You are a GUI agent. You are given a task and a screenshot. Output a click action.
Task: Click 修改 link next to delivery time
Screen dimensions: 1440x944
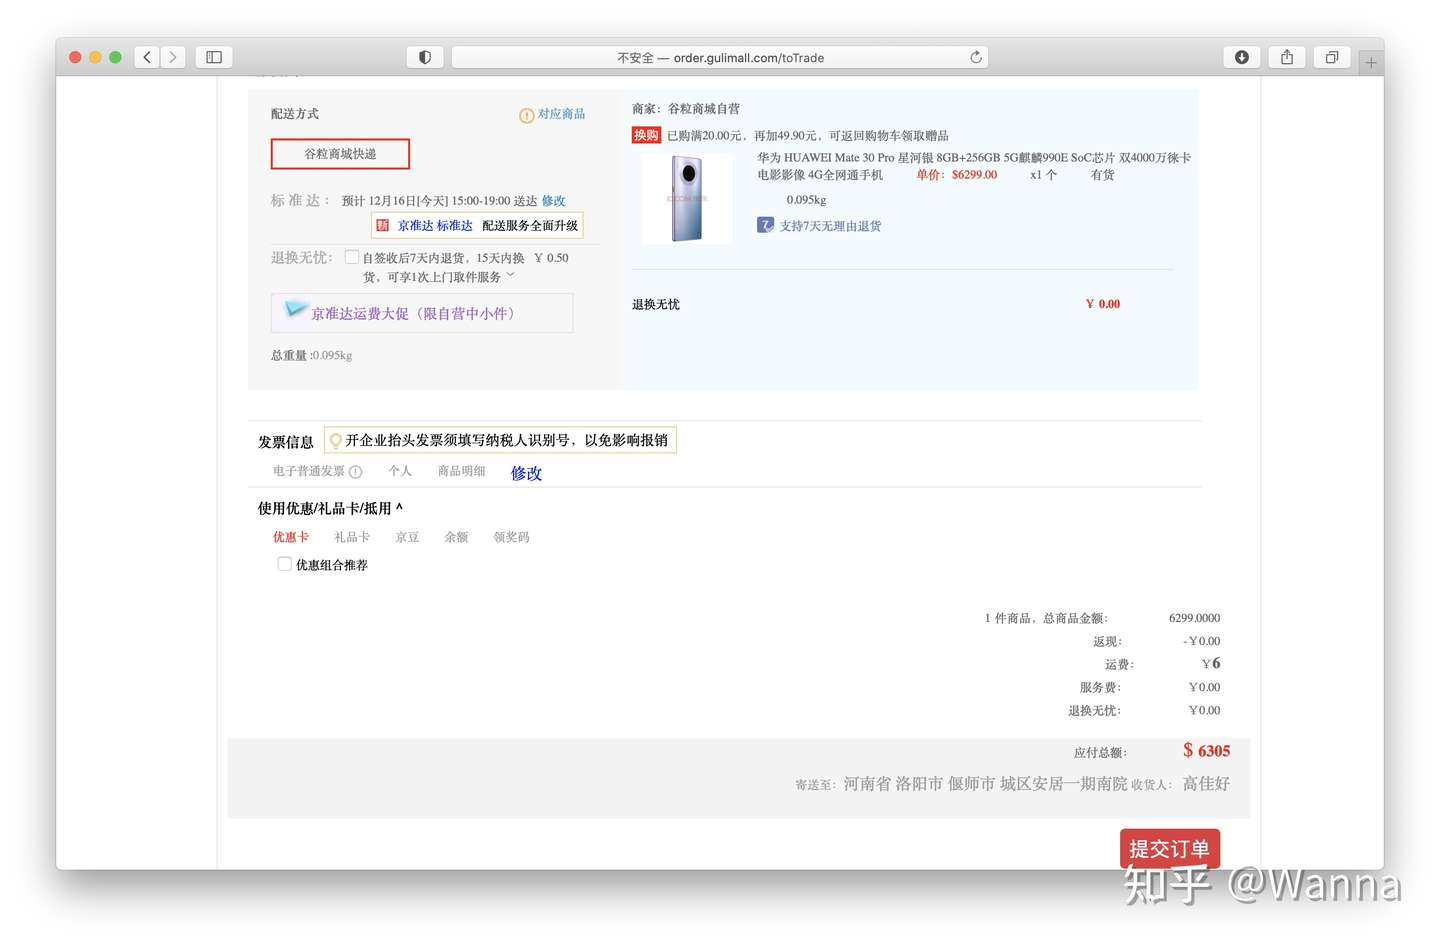coord(553,201)
